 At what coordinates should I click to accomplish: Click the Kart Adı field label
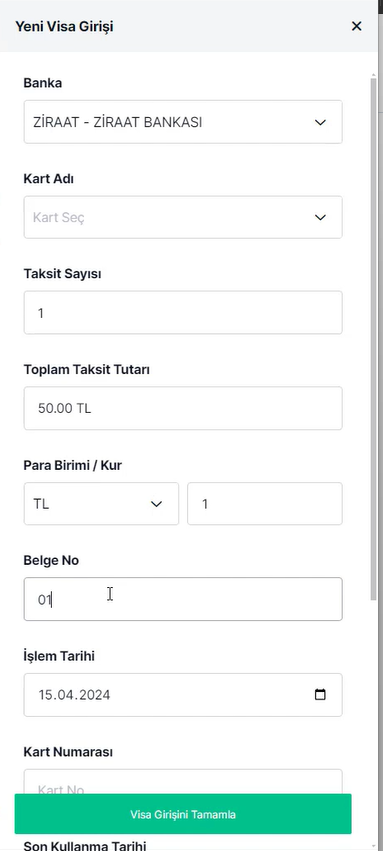coord(49,179)
